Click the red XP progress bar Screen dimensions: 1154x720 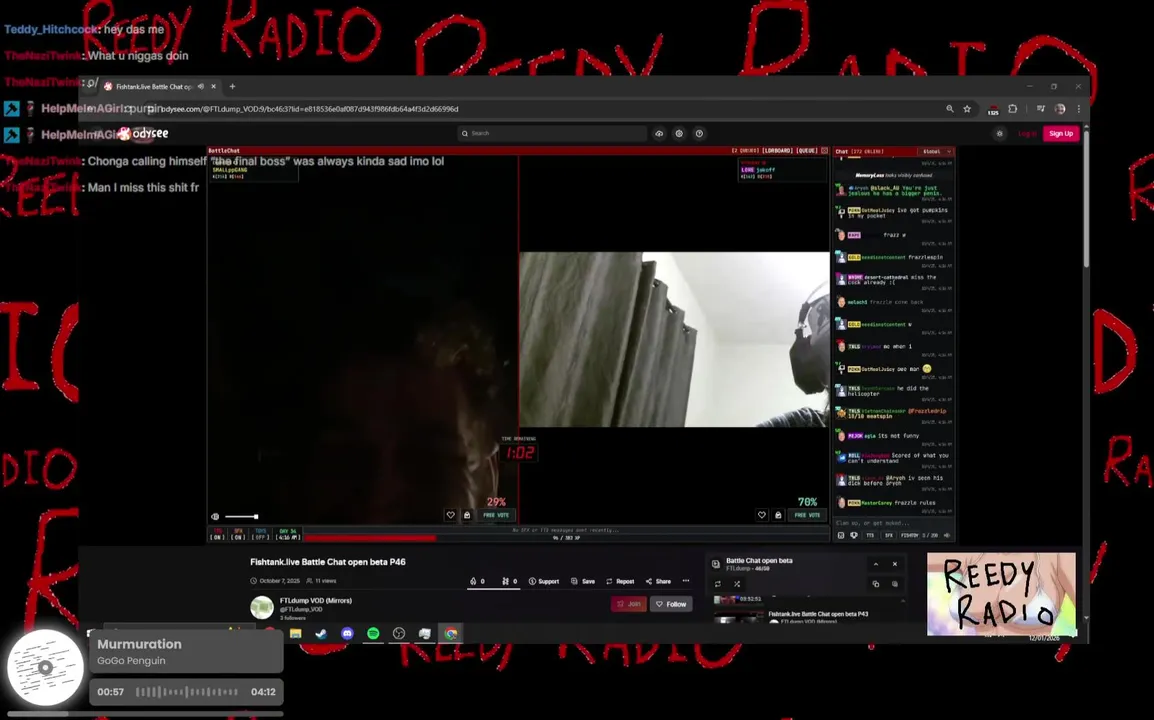370,538
